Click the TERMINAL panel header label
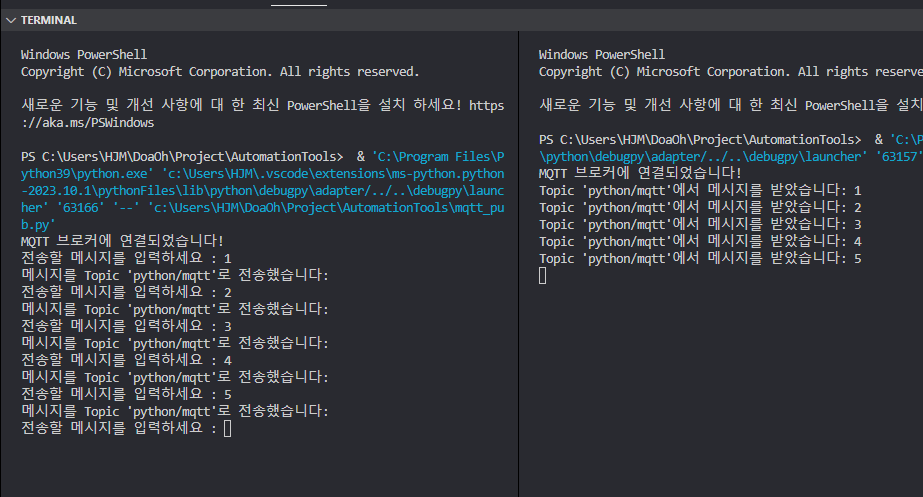 49,20
